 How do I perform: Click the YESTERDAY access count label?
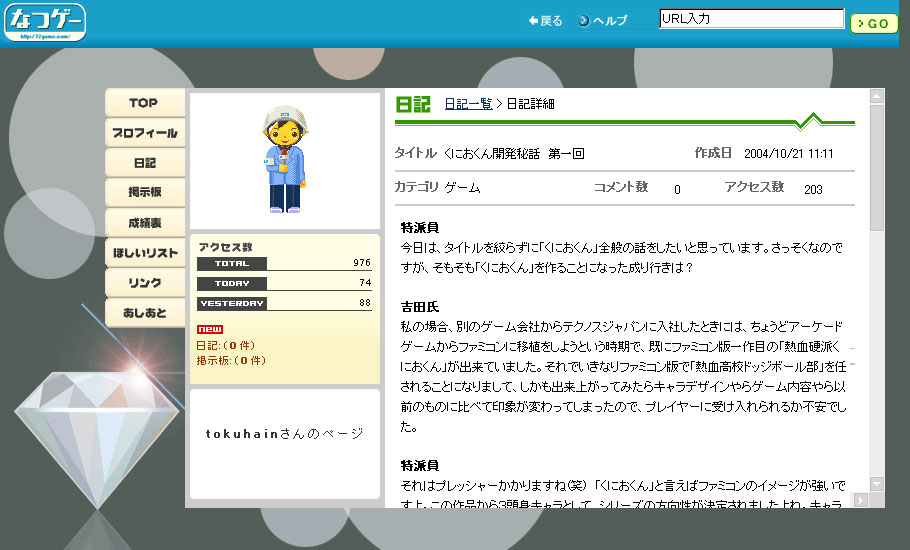tap(232, 303)
